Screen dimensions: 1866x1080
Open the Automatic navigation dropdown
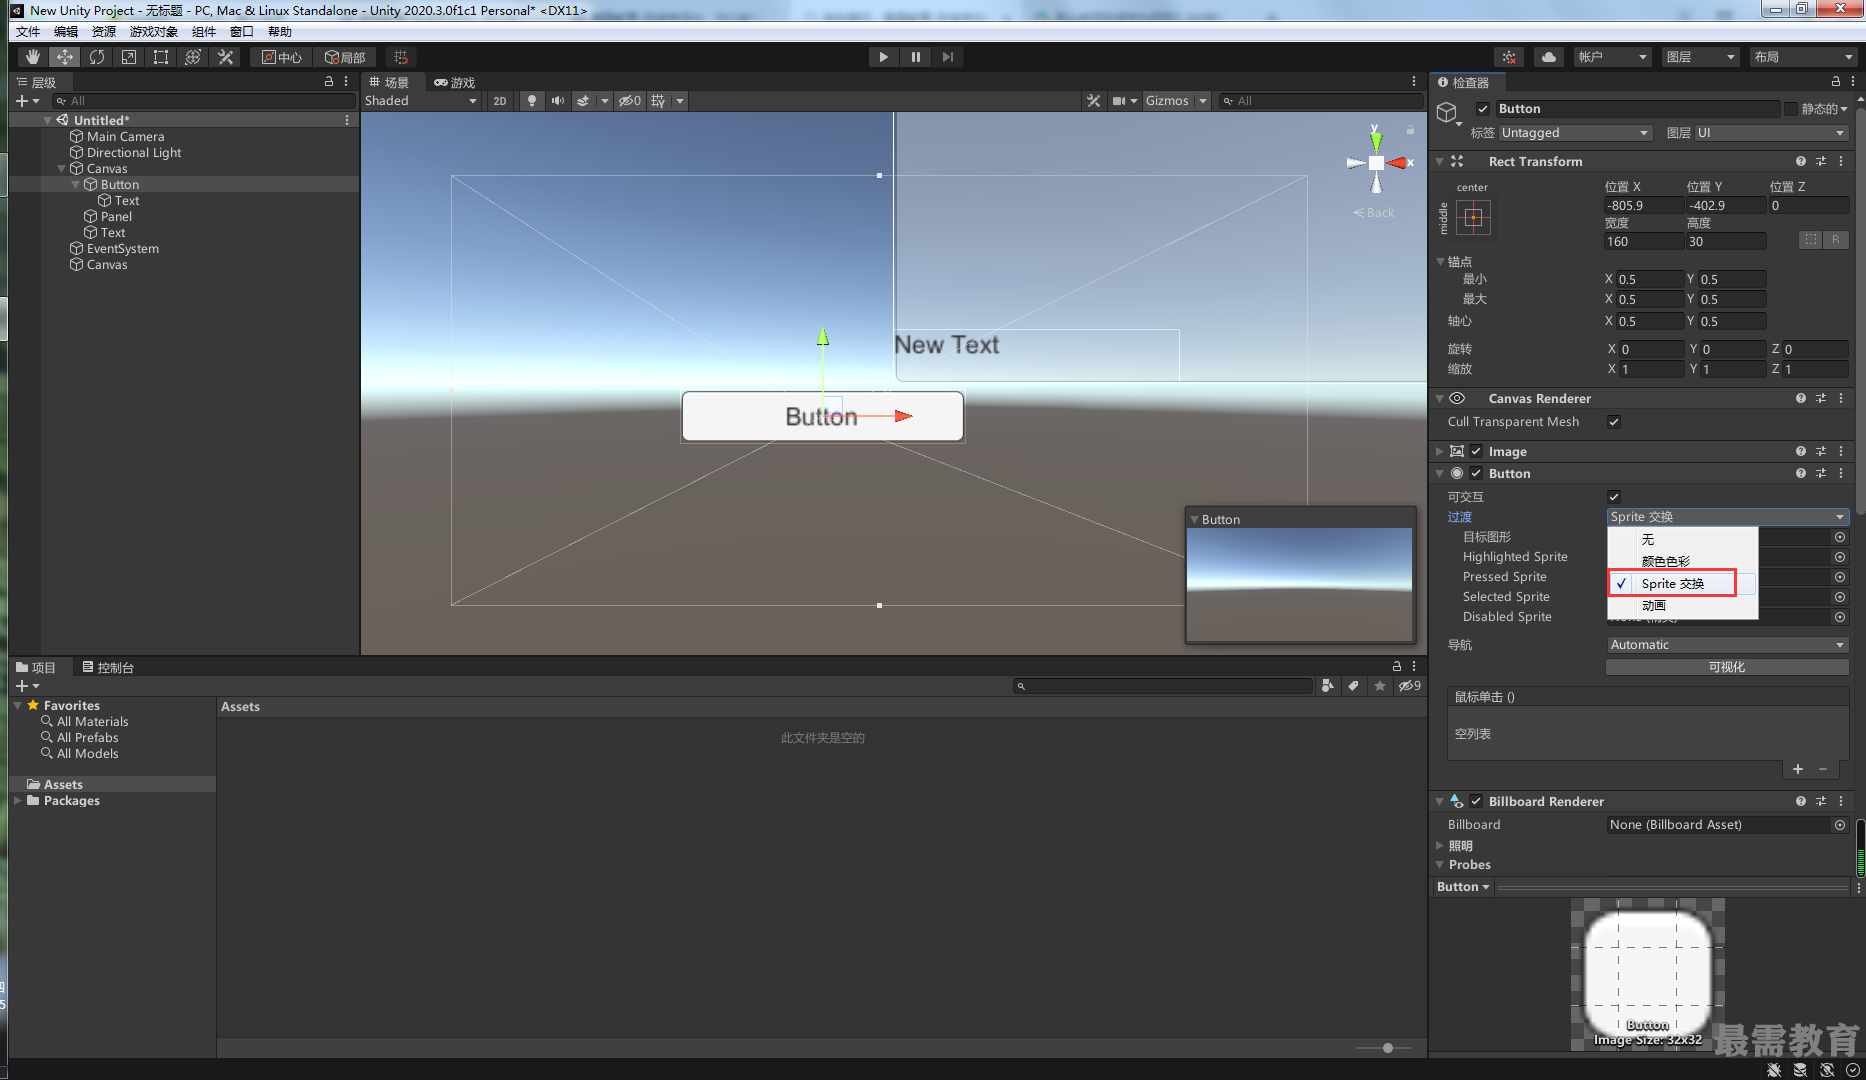coord(1727,645)
